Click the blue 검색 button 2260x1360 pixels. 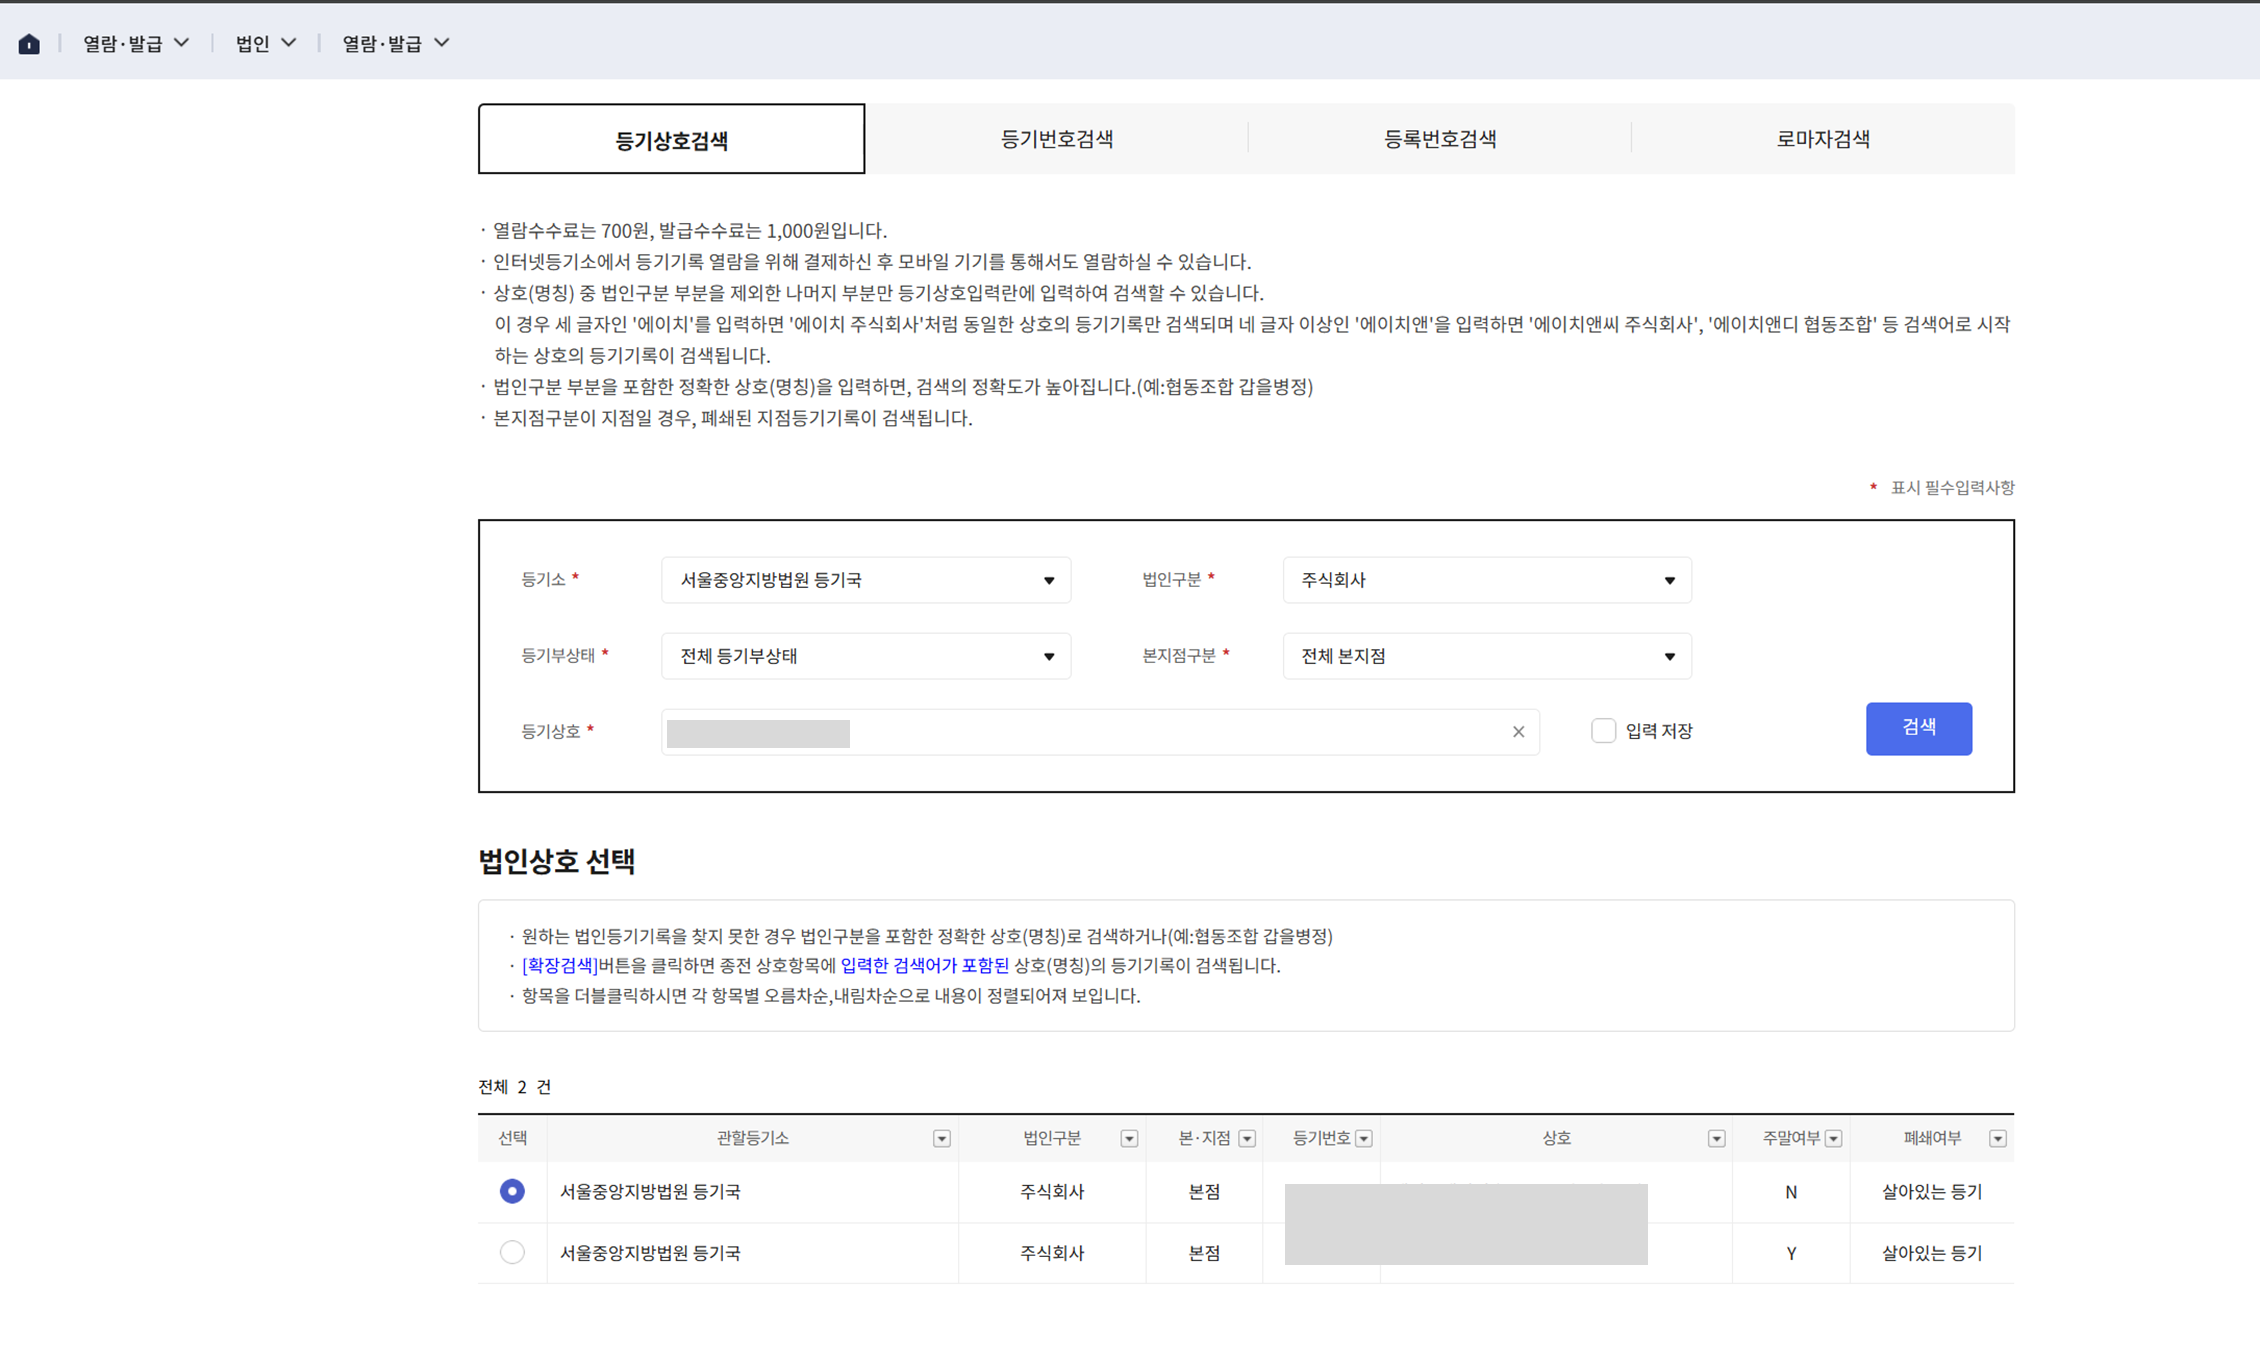pos(1918,728)
